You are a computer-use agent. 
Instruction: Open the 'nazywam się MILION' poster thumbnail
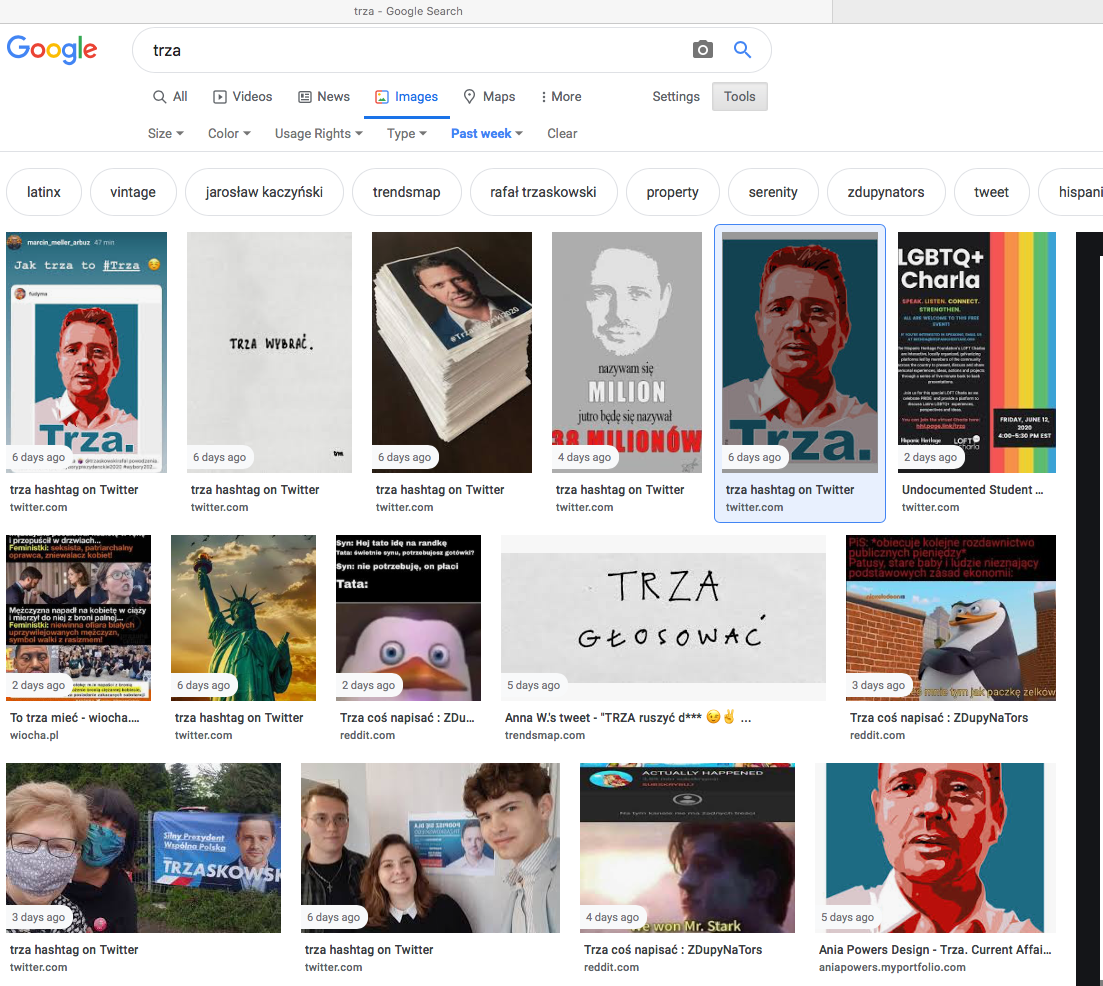pos(627,352)
